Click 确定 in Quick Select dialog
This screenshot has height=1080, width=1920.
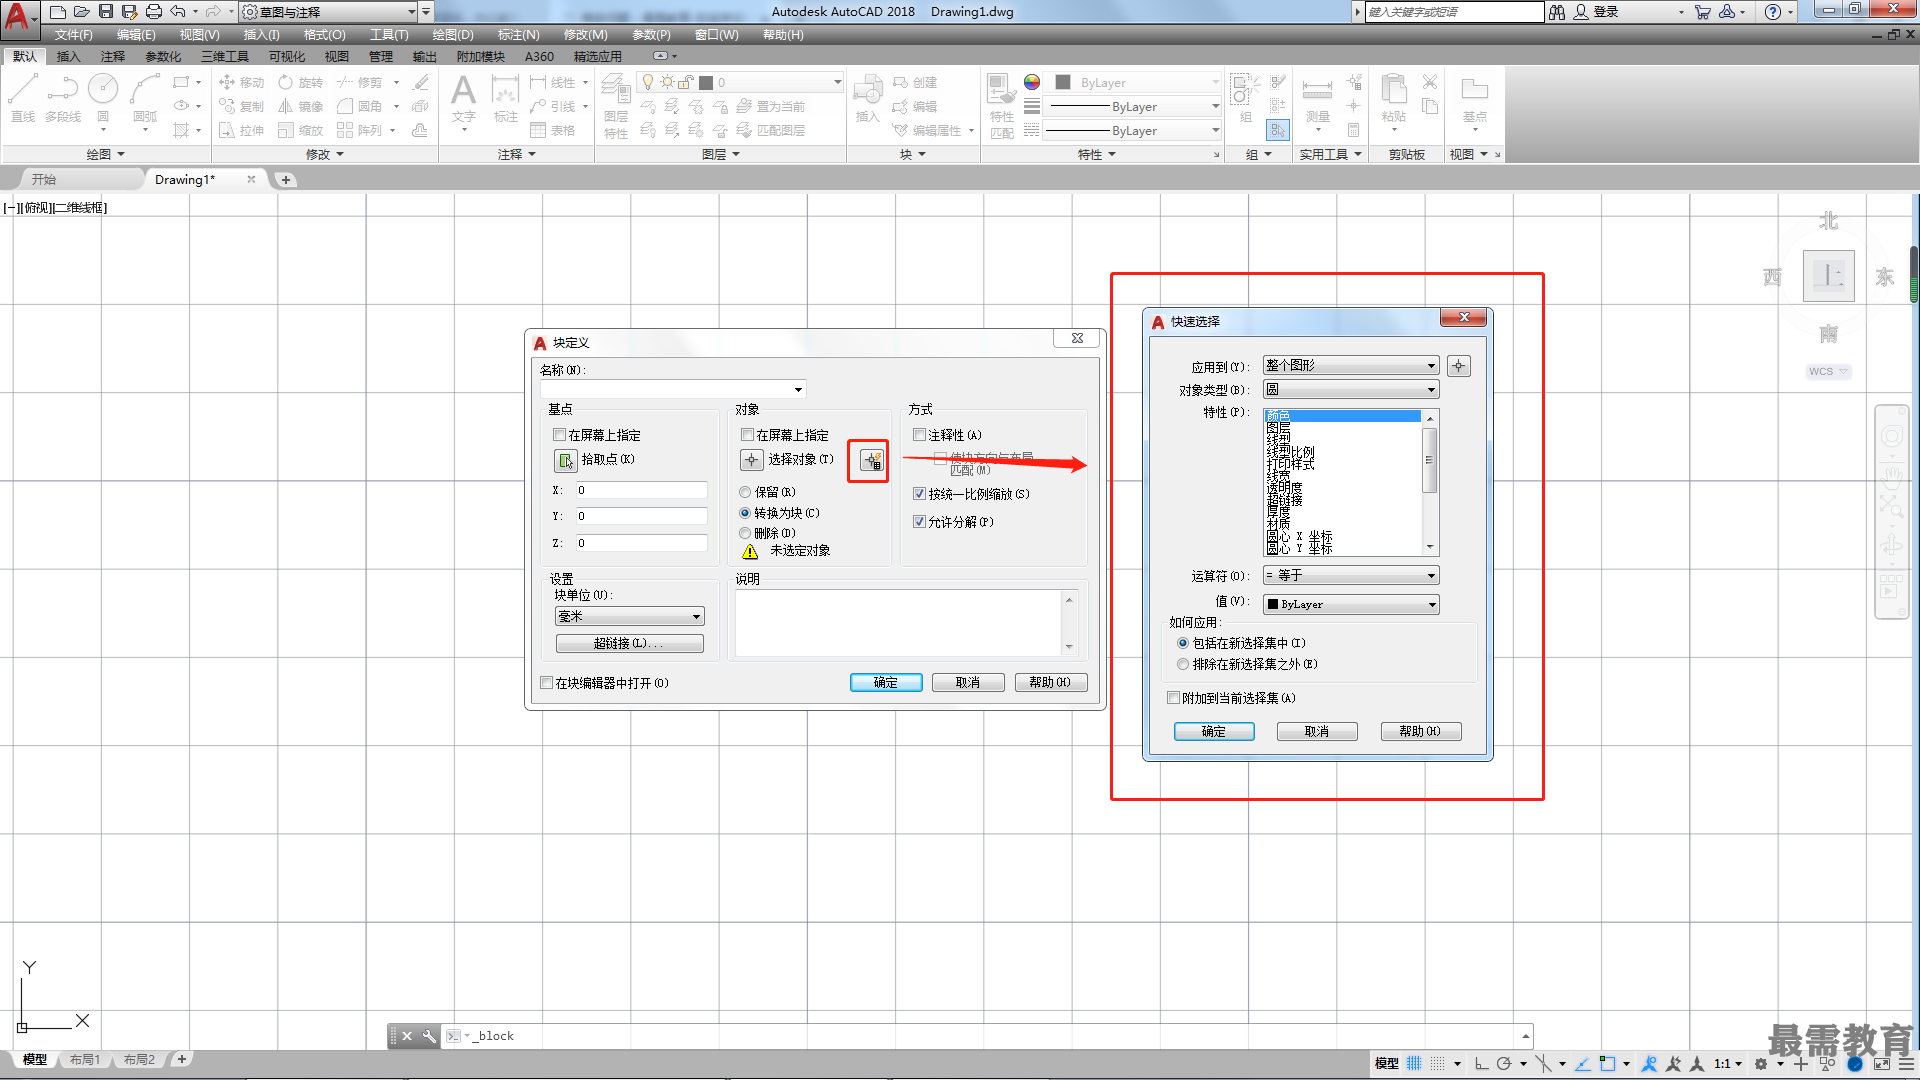tap(1214, 731)
